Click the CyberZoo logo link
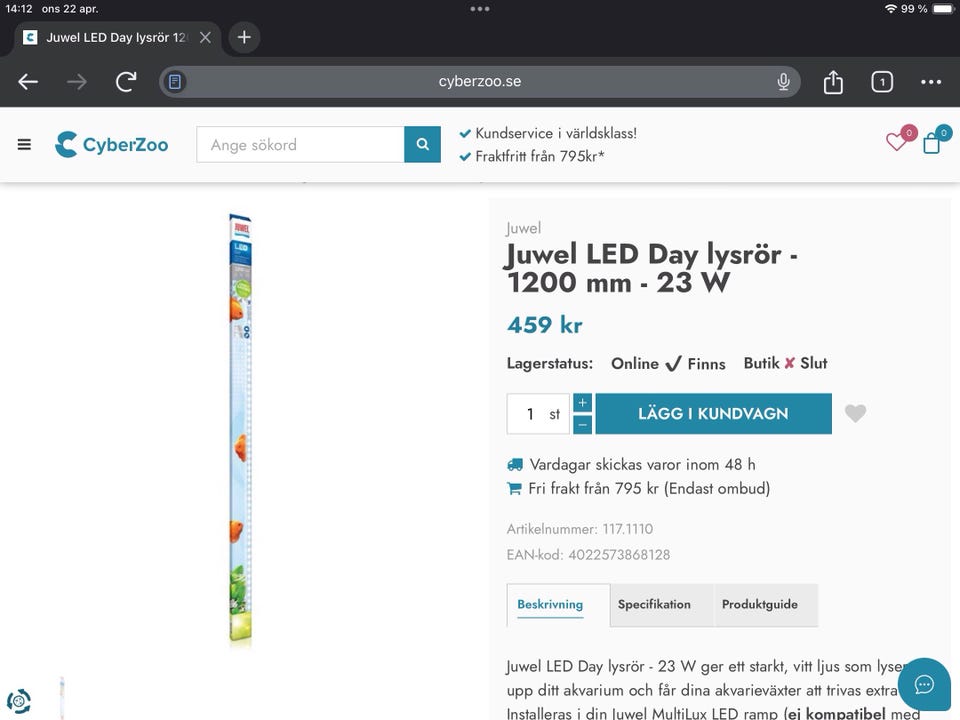960x720 pixels. pyautogui.click(x=112, y=145)
